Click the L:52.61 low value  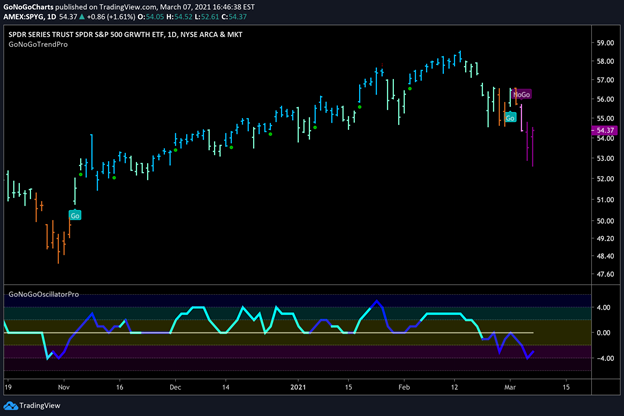(207, 17)
